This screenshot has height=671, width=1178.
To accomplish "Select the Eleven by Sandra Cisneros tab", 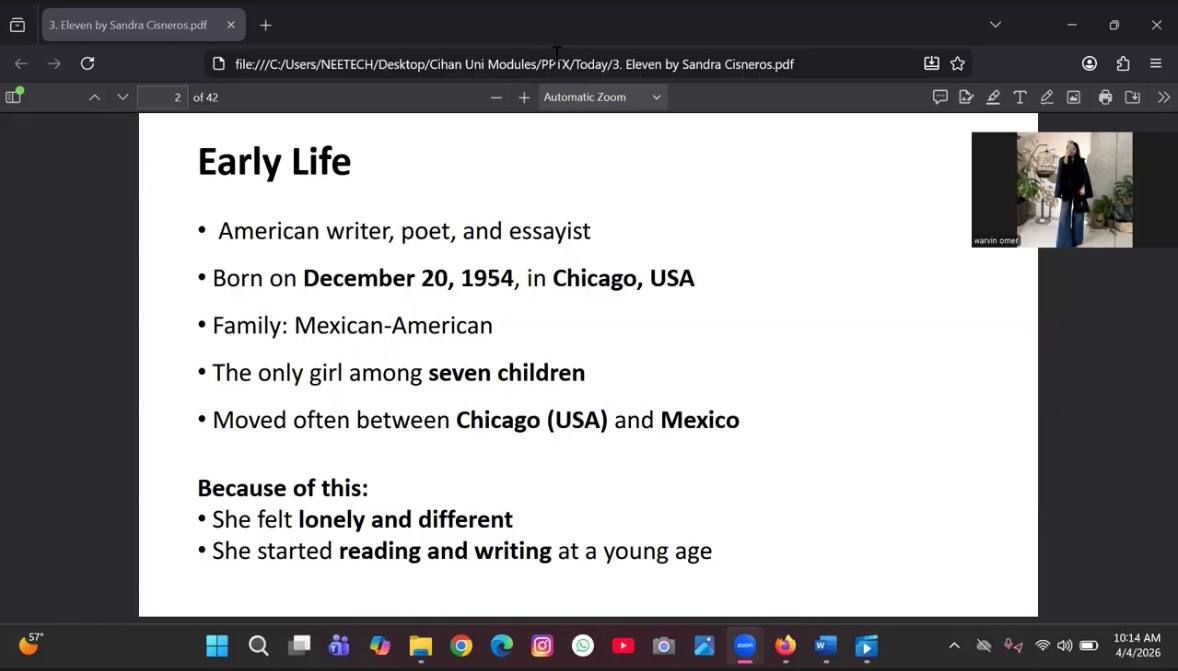I will tap(130, 25).
